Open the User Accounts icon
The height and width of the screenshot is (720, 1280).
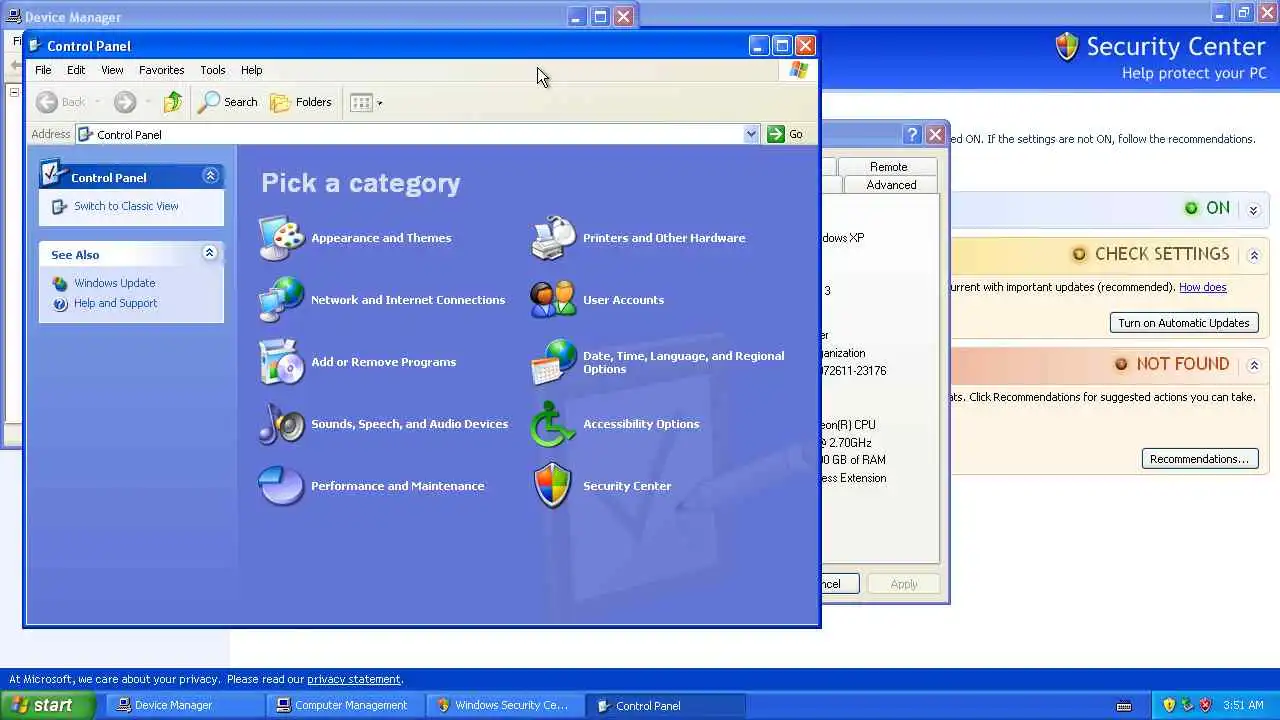pos(553,300)
